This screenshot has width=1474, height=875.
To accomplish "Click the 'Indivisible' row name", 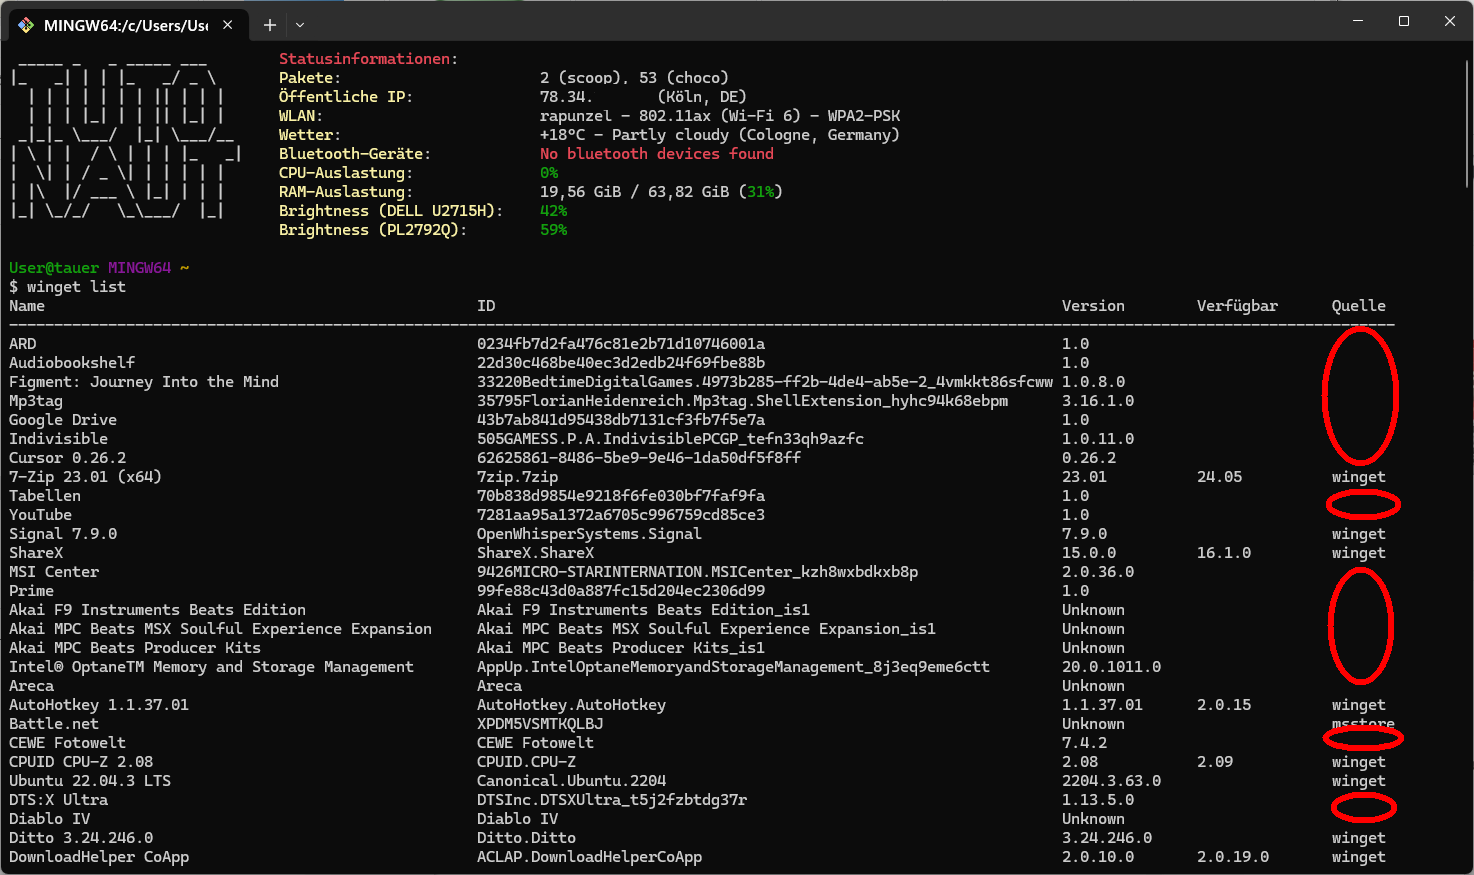I will tap(58, 439).
